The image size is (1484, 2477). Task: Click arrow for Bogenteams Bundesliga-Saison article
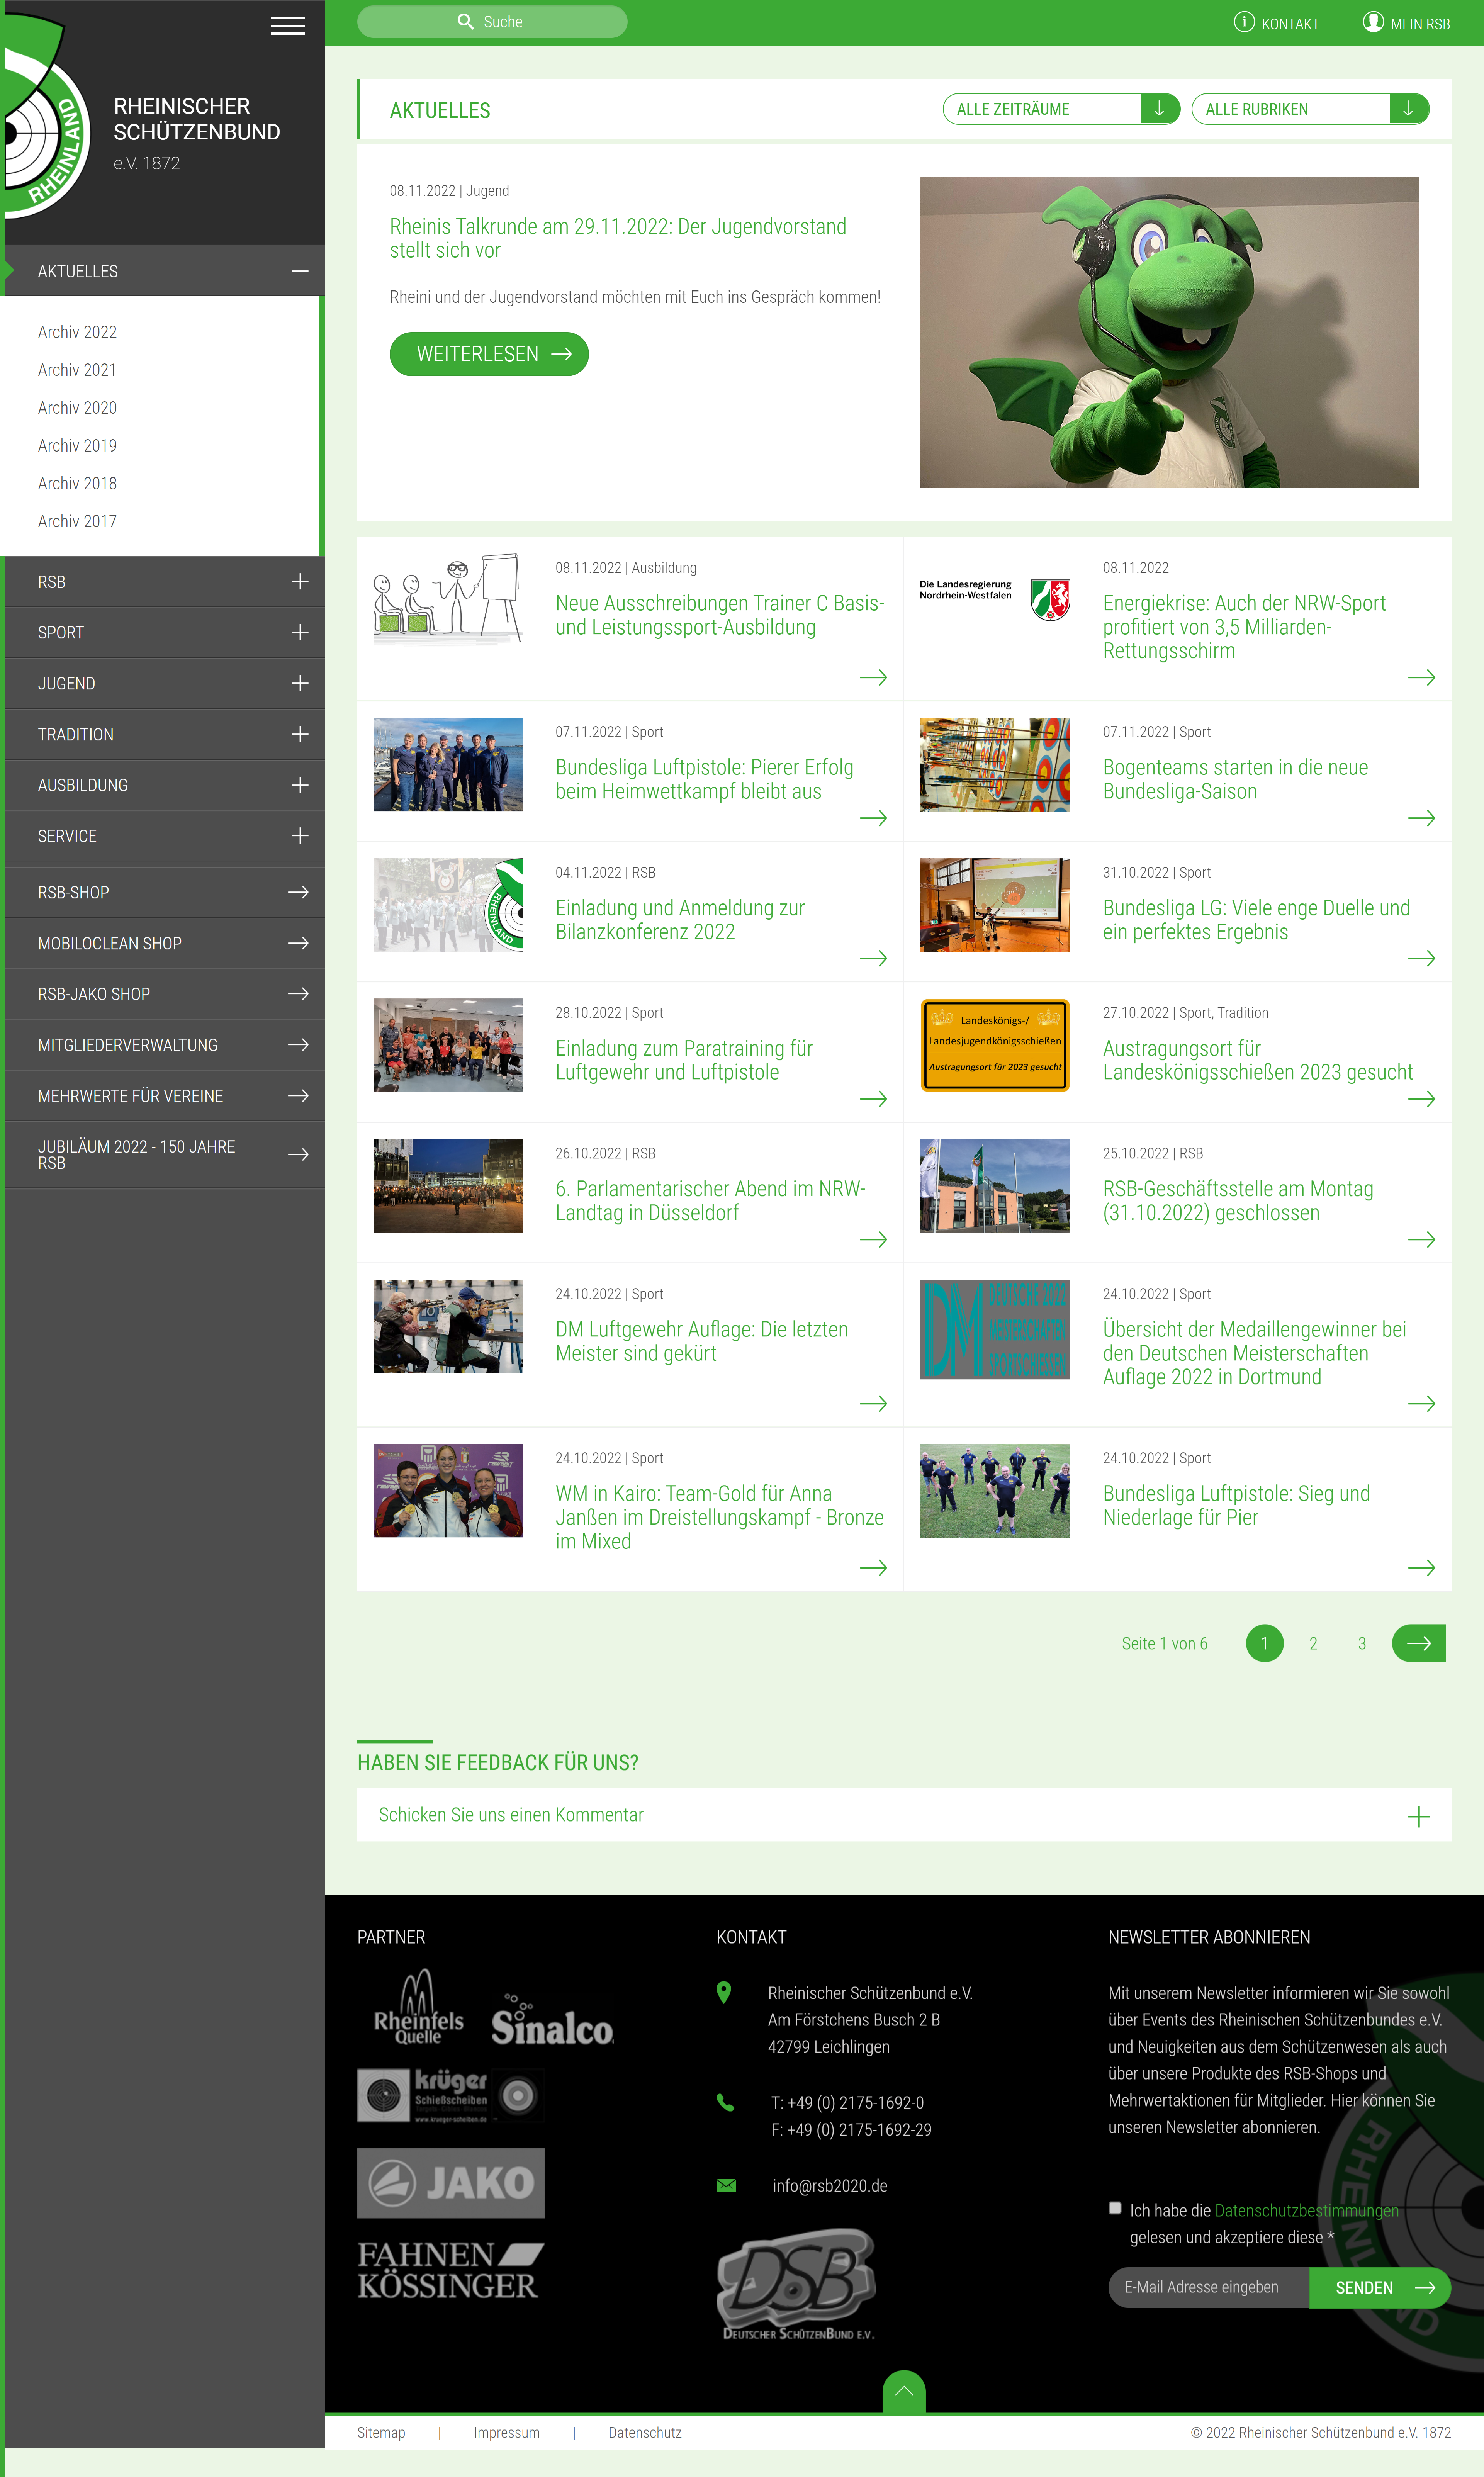point(1421,818)
